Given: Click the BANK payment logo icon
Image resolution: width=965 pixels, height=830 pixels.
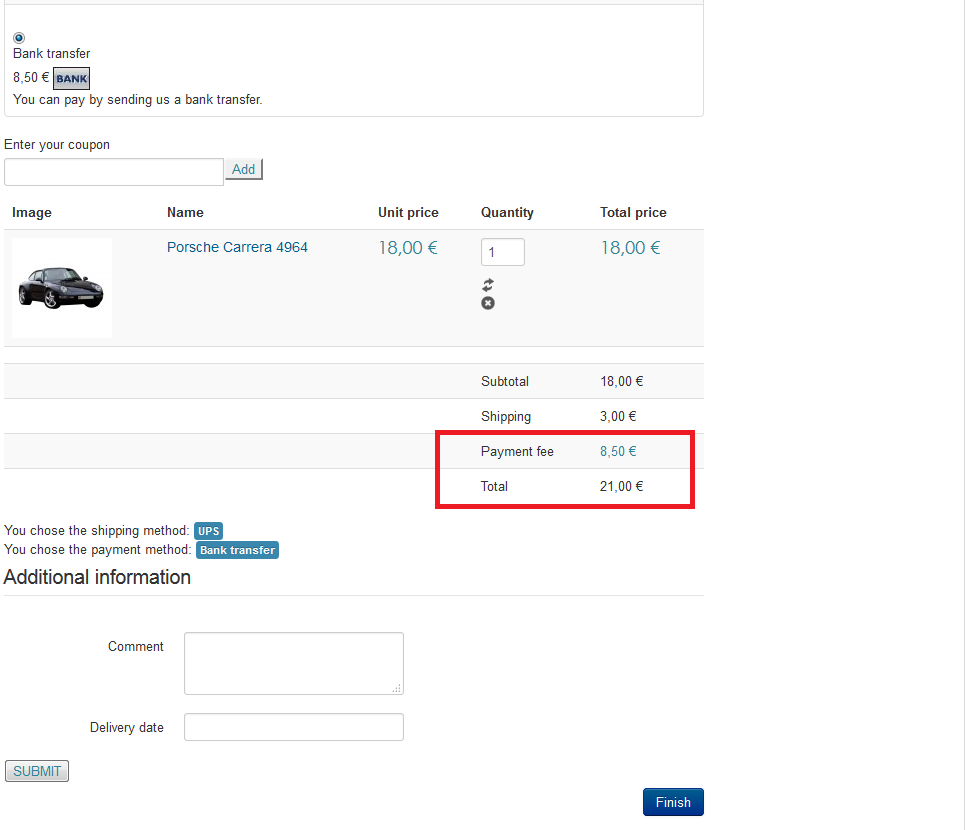Looking at the screenshot, I should tap(71, 78).
